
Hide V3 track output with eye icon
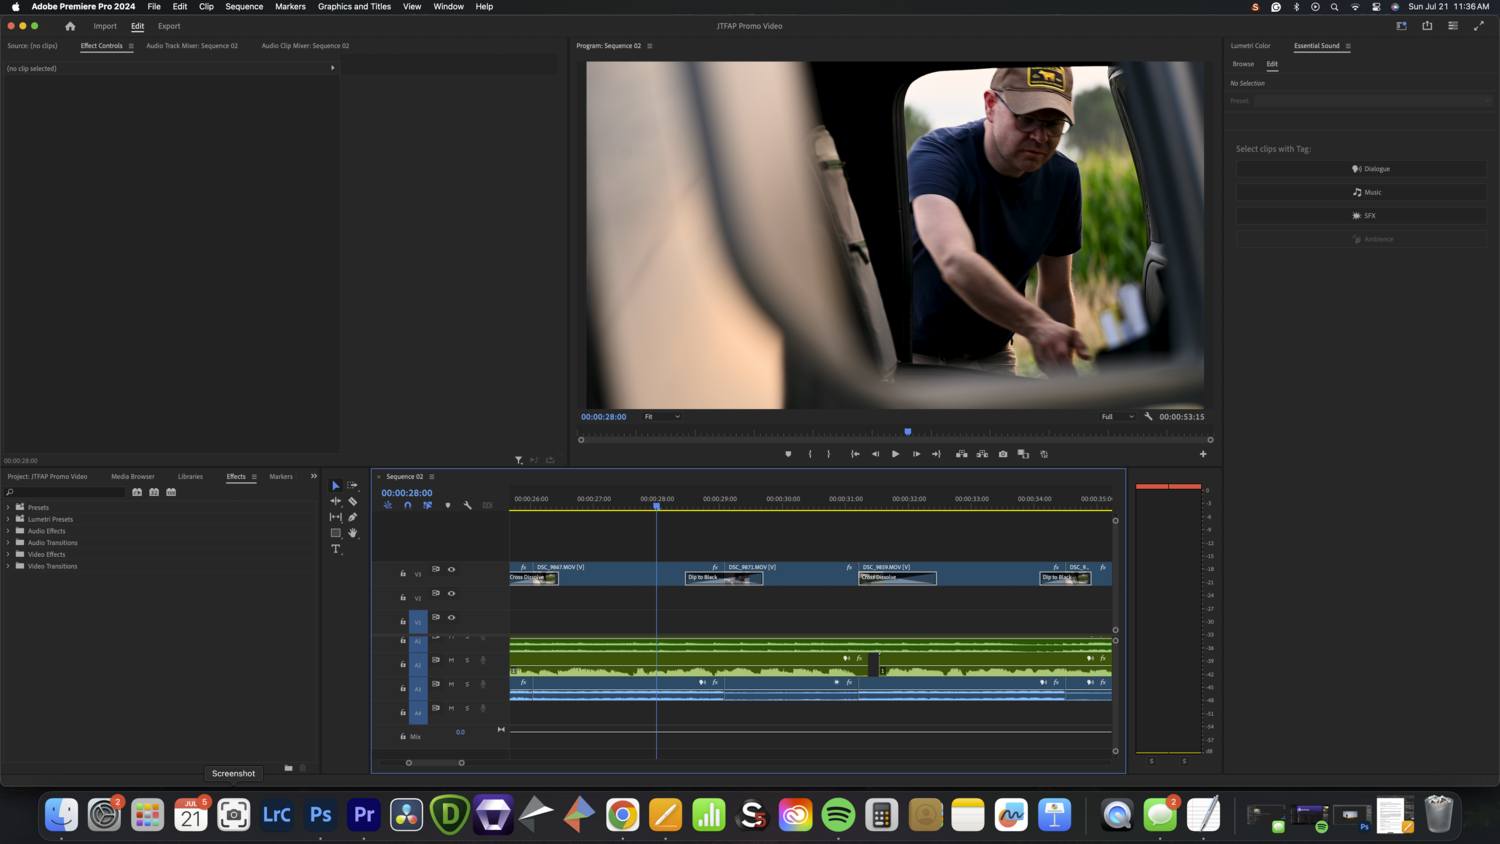point(451,569)
